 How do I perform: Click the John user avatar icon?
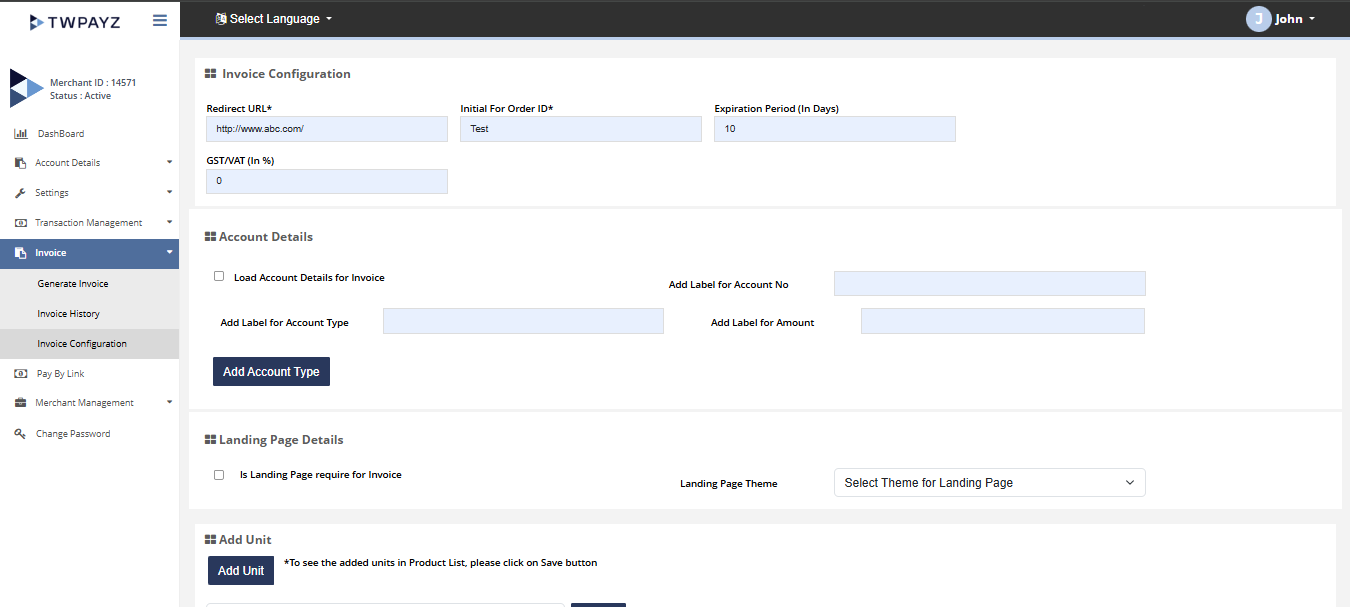click(x=1258, y=19)
